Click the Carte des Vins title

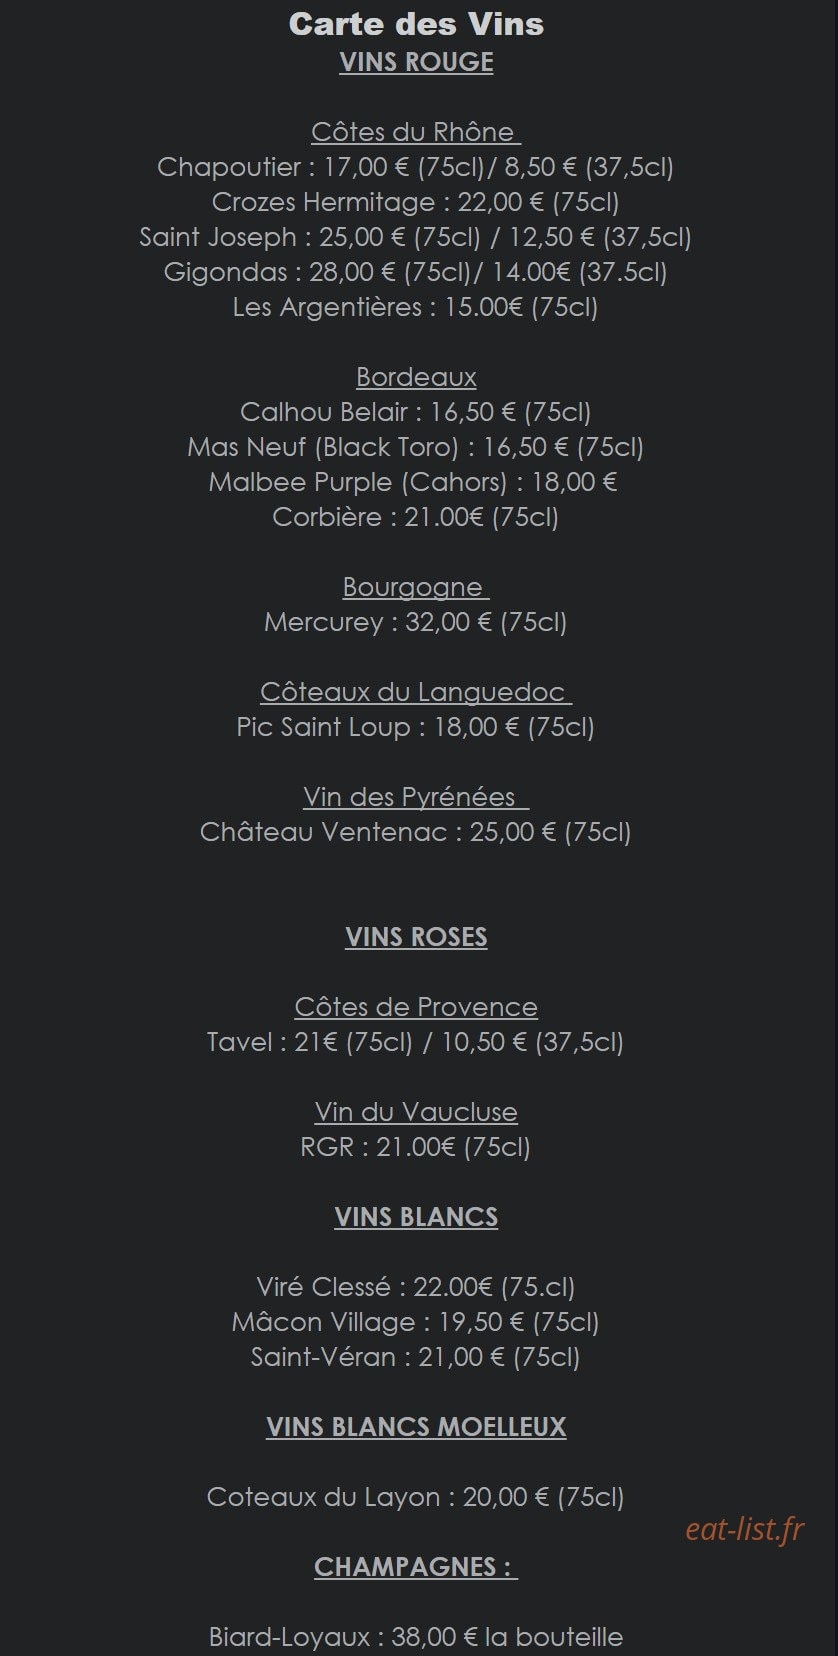point(416,24)
